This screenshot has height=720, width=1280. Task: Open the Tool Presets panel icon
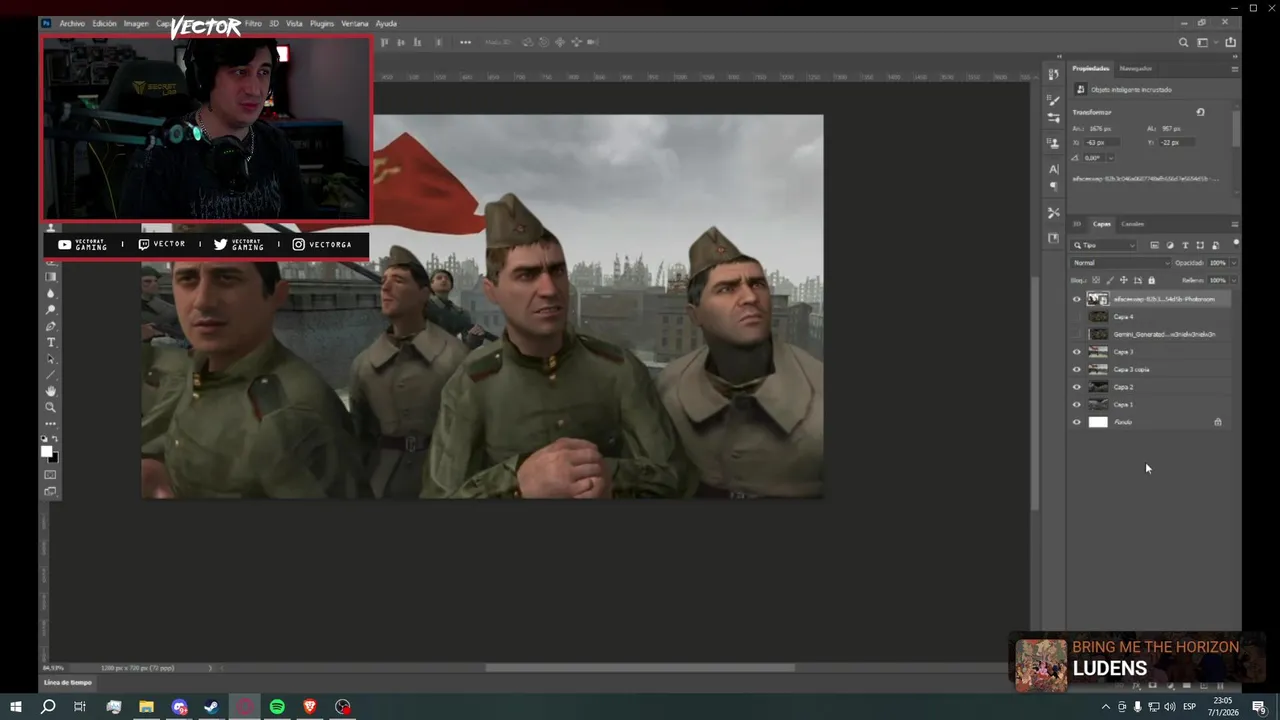point(1053,212)
